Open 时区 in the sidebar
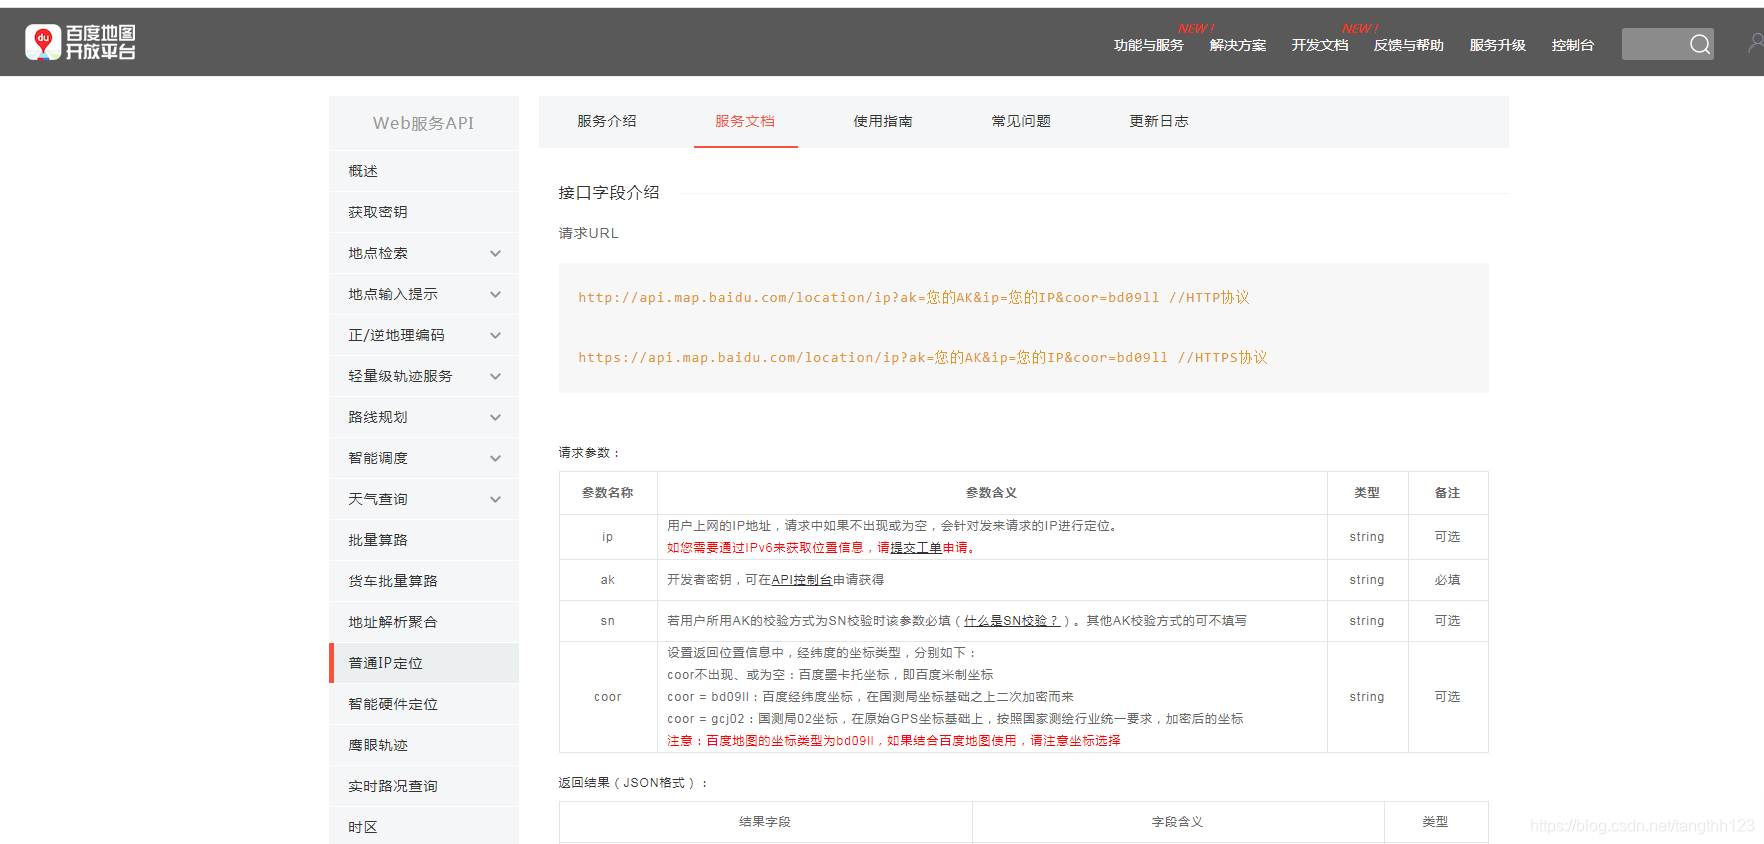1764x844 pixels. tap(424, 826)
